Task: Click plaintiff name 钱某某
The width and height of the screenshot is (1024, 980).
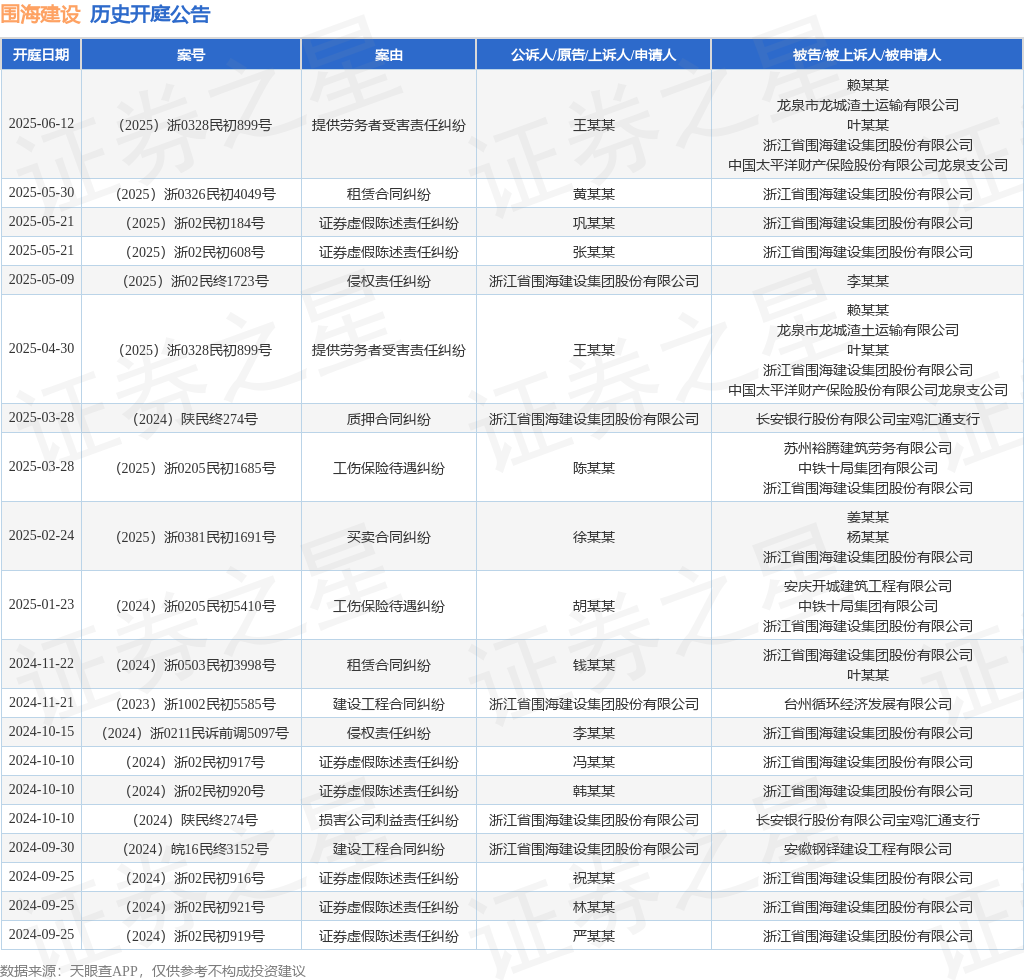Action: pyautogui.click(x=594, y=665)
